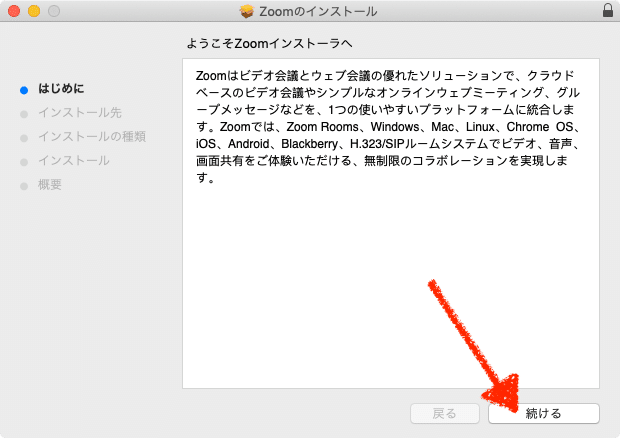The image size is (620, 438).
Task: Close the installer with red button
Action: point(14,11)
